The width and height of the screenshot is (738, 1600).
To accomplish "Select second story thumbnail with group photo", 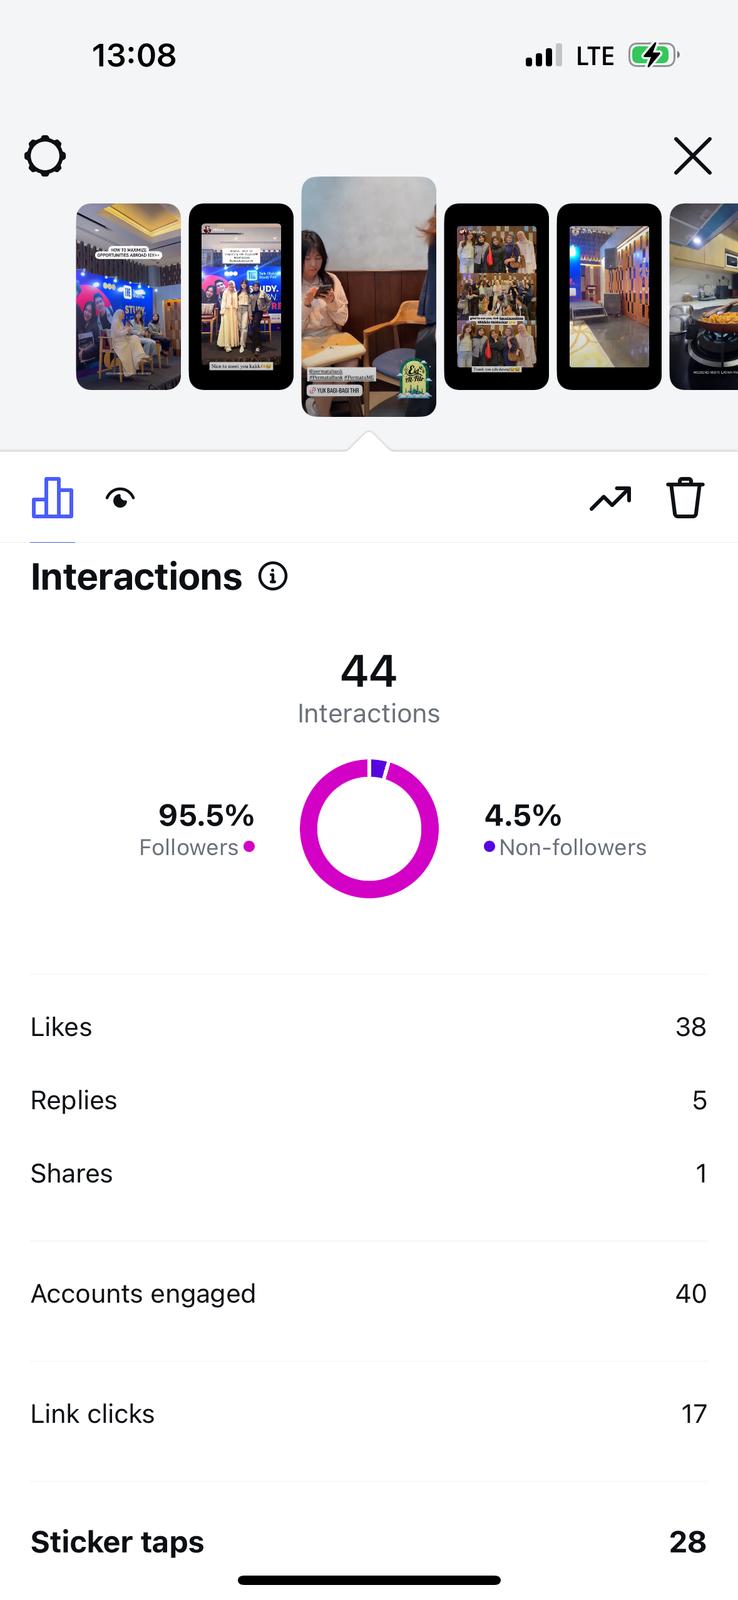I will [x=241, y=297].
